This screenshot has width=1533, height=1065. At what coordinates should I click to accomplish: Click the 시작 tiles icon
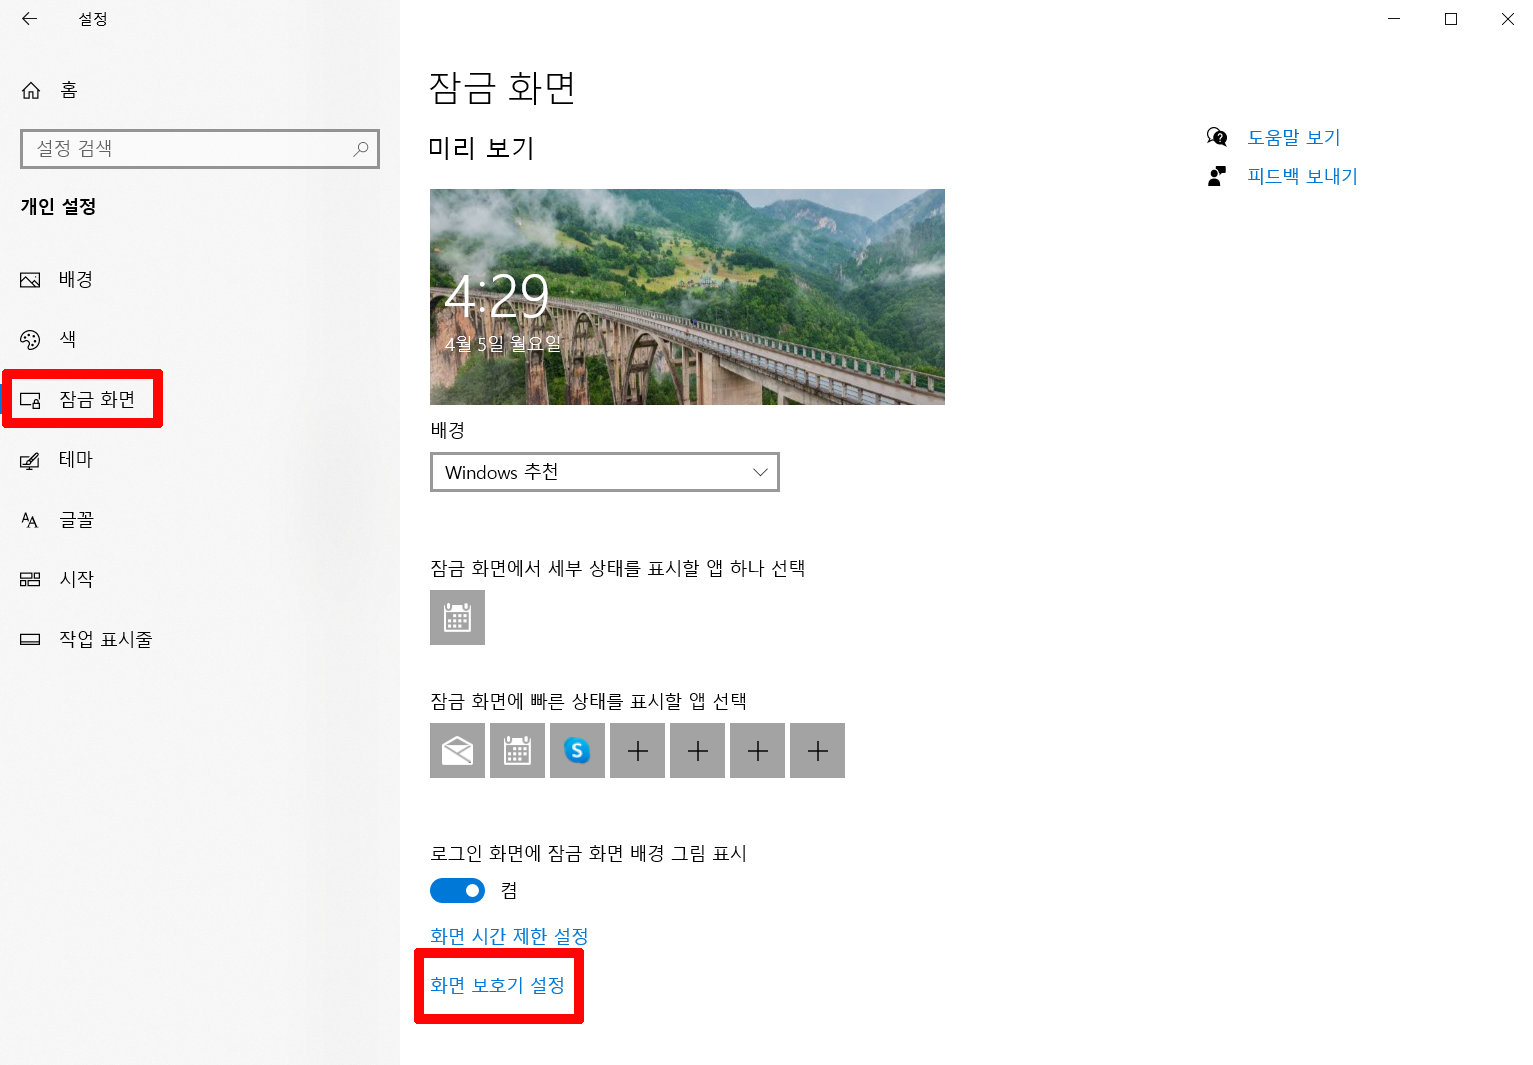pyautogui.click(x=30, y=580)
